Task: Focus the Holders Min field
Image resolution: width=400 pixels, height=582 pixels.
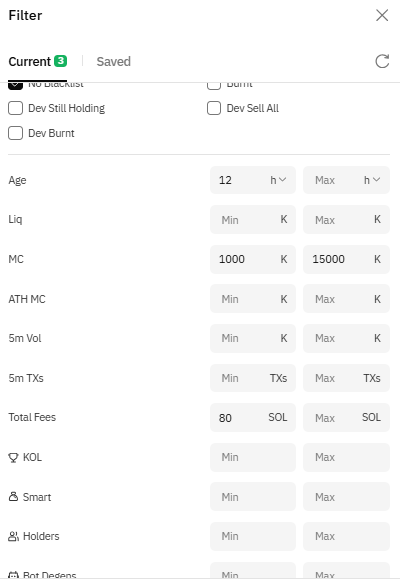Action: [x=253, y=536]
